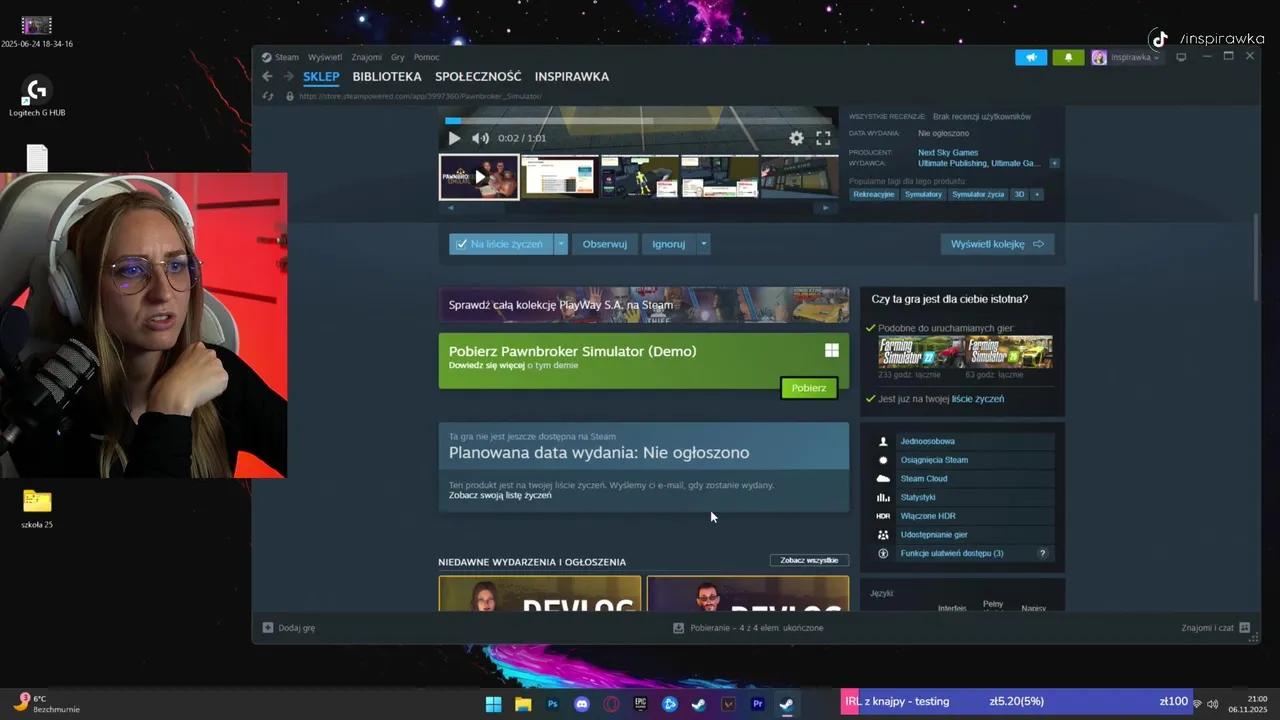Click the Włączone HDR feature row
The height and width of the screenshot is (720, 1280).
click(963, 516)
